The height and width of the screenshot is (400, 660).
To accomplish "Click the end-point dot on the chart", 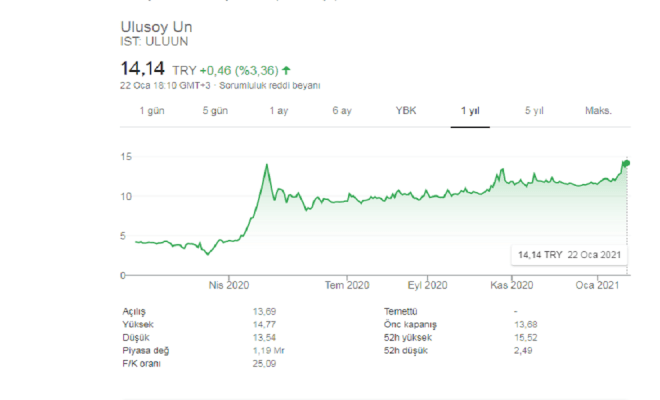I will [x=627, y=162].
